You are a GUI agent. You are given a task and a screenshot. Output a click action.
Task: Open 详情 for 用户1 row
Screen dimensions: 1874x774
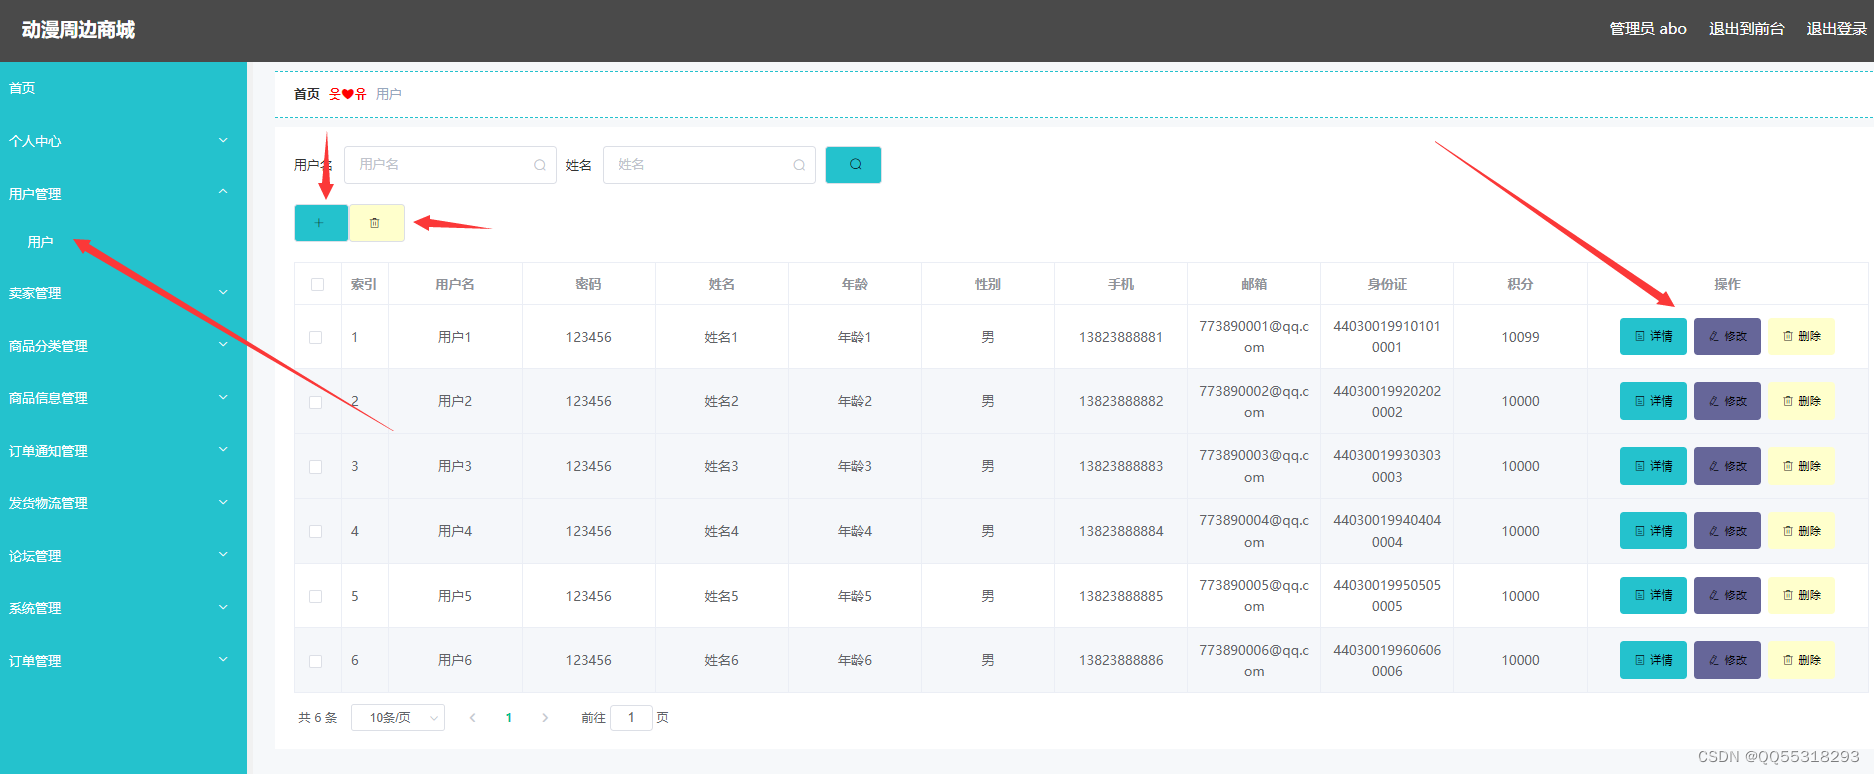(x=1653, y=337)
